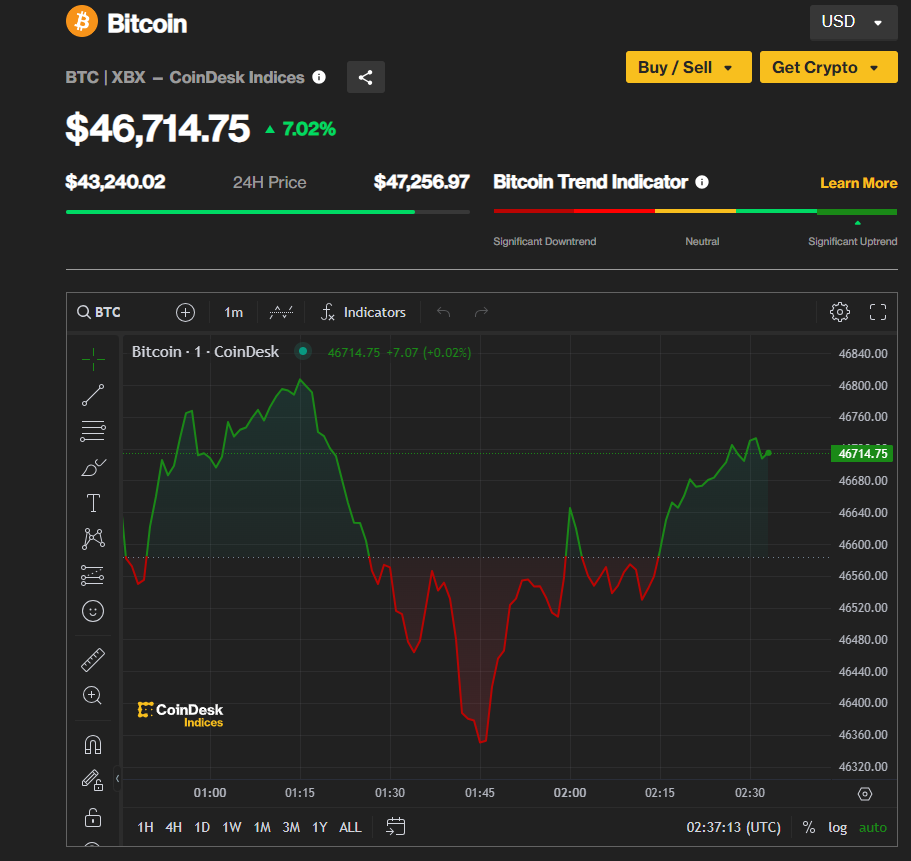
Task: Toggle percentage scale on chart
Action: [x=808, y=827]
